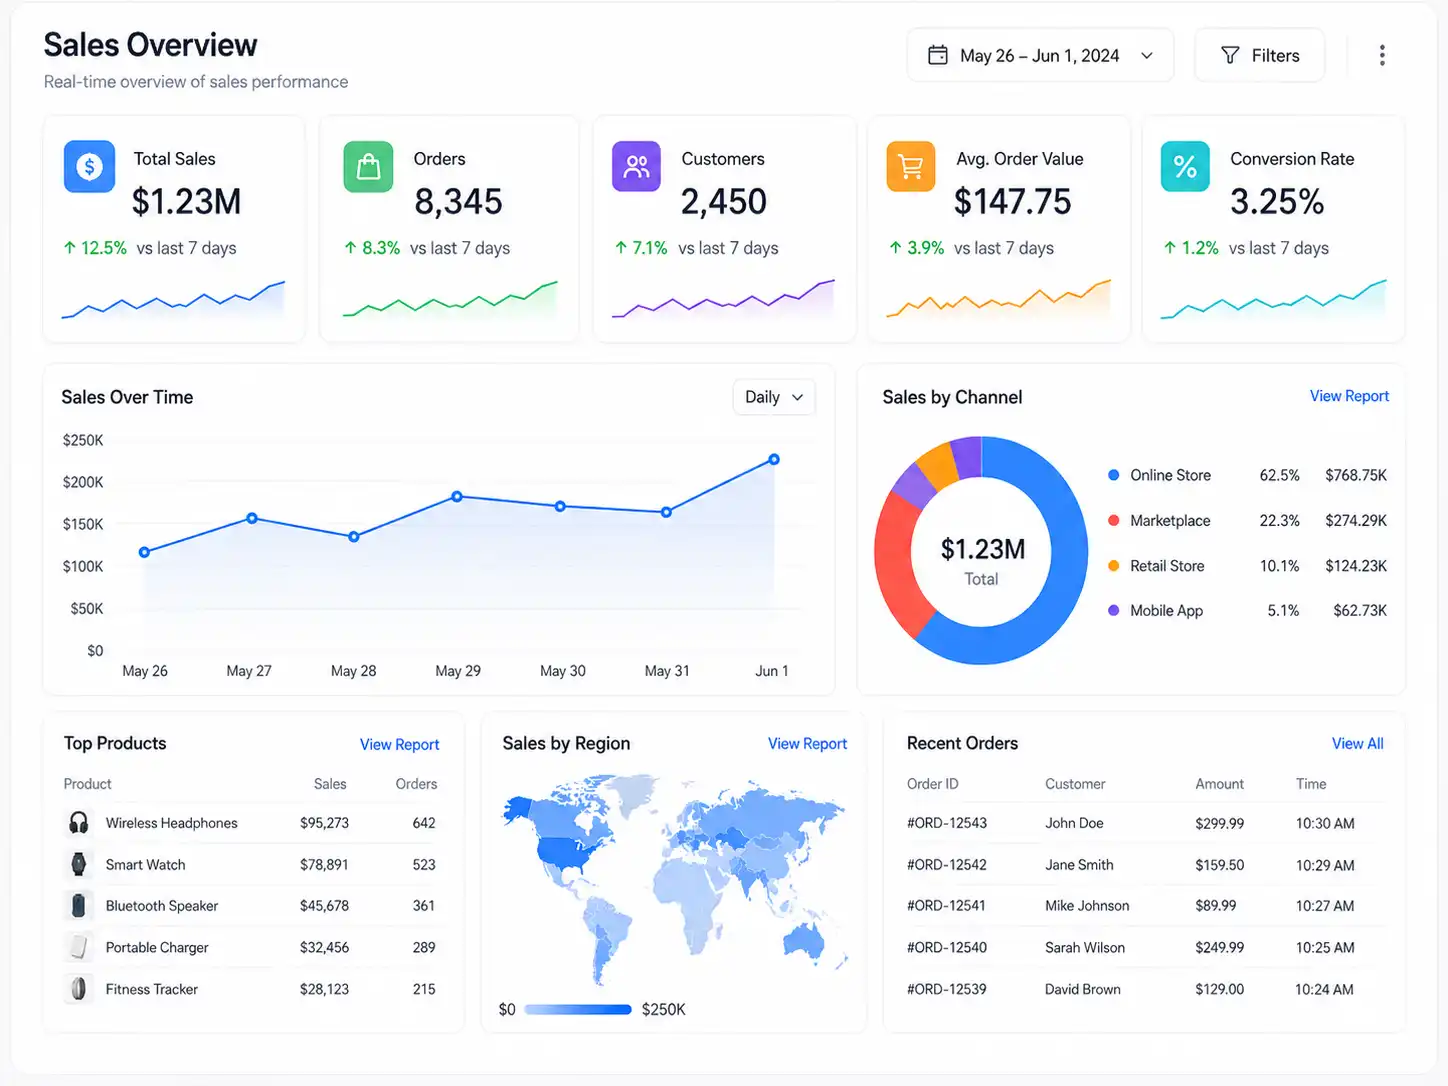
Task: Click the Bluetooth Speaker product icon
Action: click(78, 906)
